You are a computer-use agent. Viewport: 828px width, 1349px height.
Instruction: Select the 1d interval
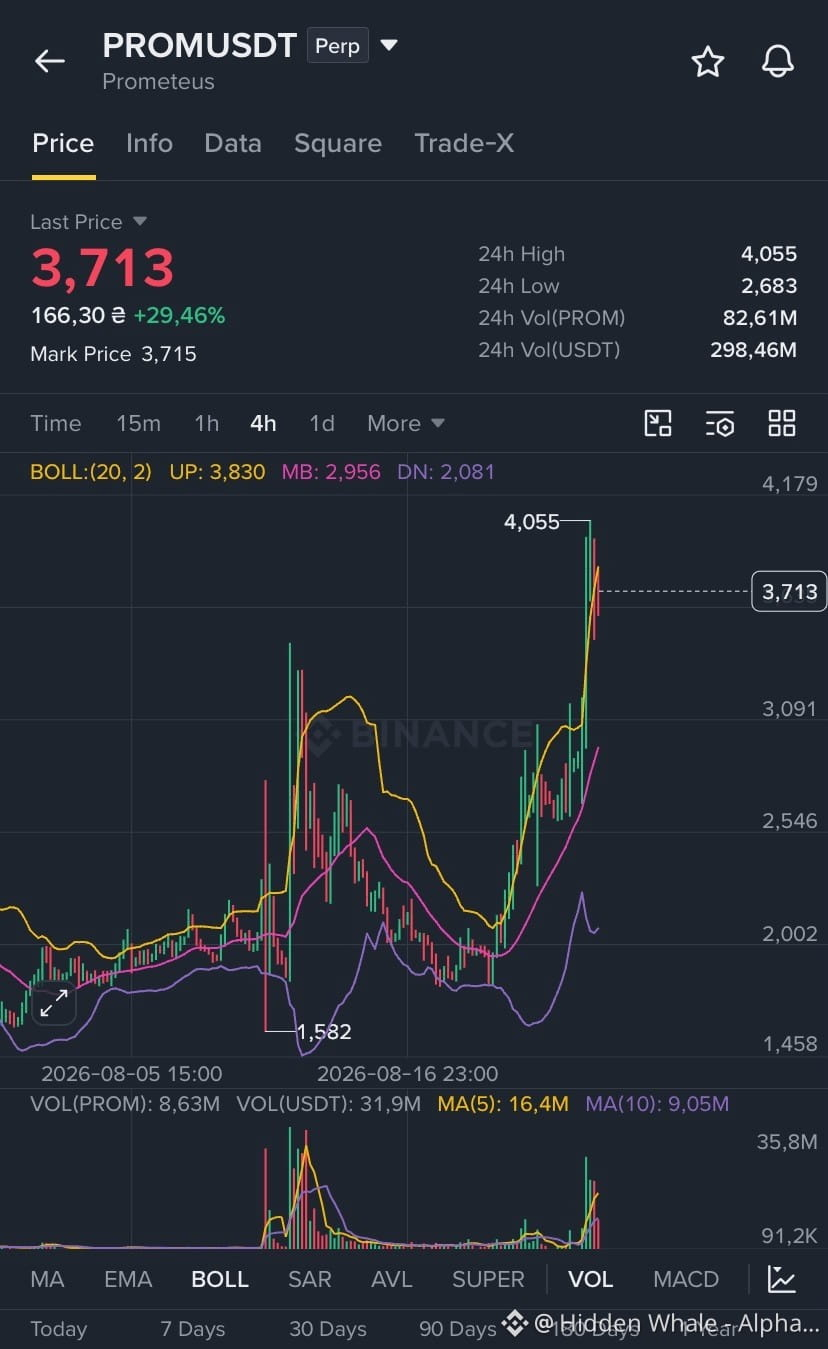coord(322,423)
